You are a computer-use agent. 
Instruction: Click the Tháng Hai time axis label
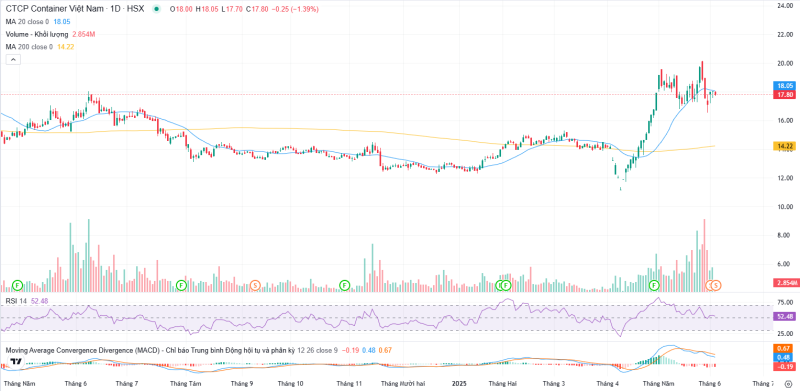click(x=502, y=383)
